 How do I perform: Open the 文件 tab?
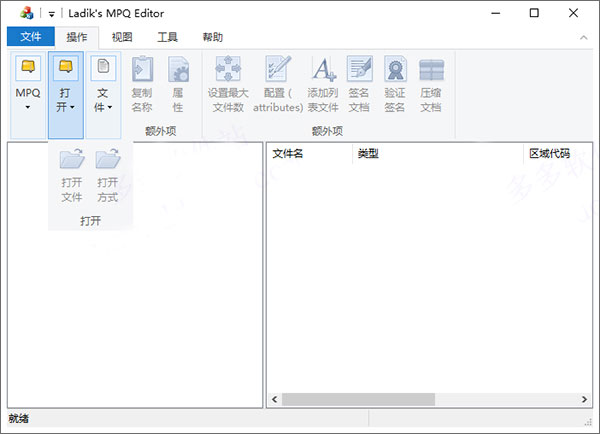tap(31, 37)
